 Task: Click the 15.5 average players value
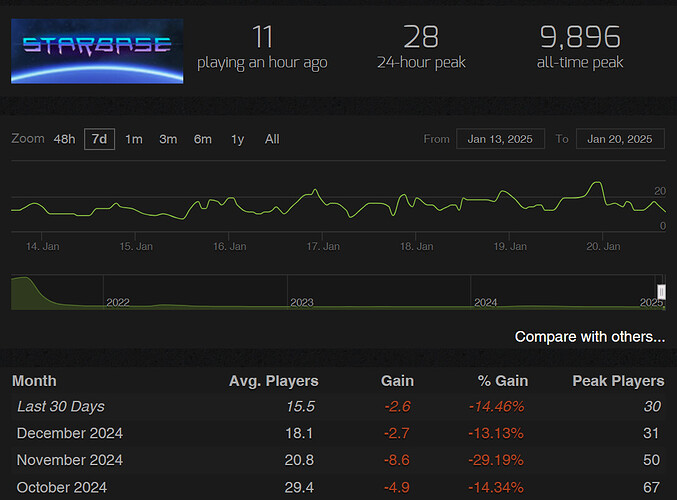301,406
